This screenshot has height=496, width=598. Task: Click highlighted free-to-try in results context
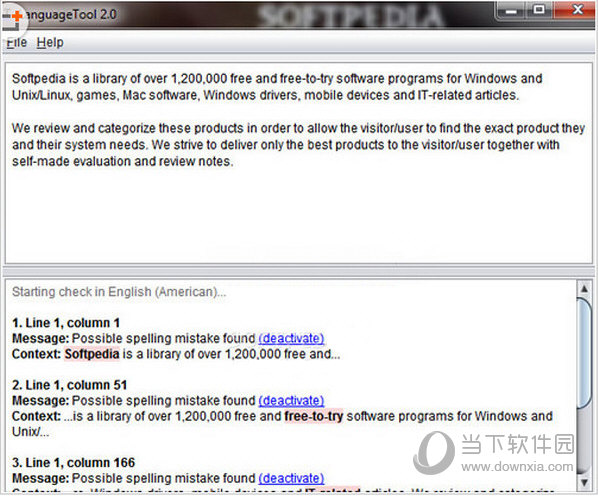(313, 416)
